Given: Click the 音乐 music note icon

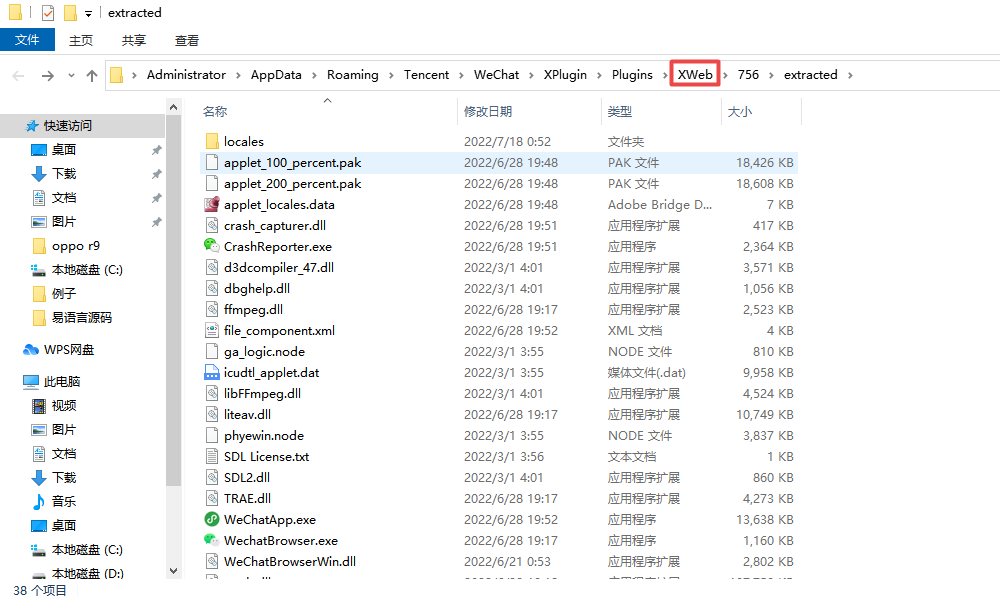Looking at the screenshot, I should coord(39,502).
